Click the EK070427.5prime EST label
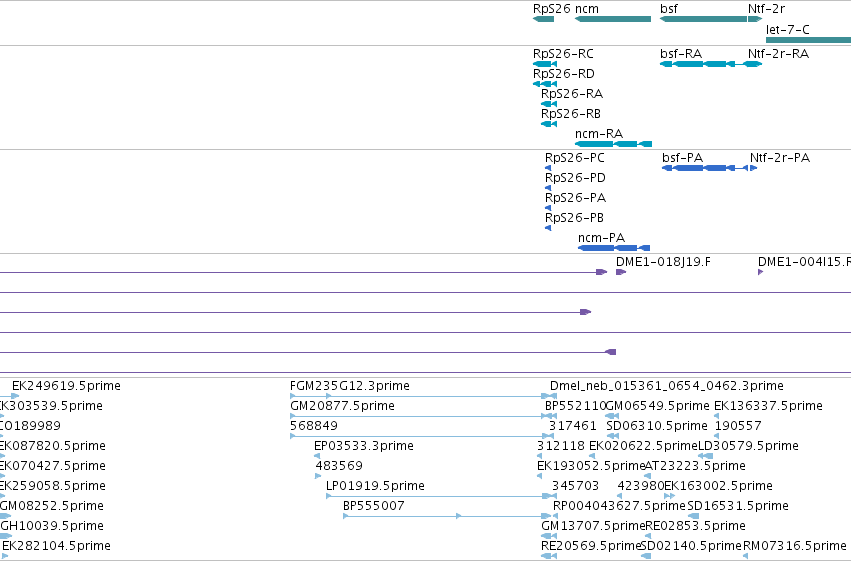This screenshot has width=851, height=561. click(x=53, y=466)
